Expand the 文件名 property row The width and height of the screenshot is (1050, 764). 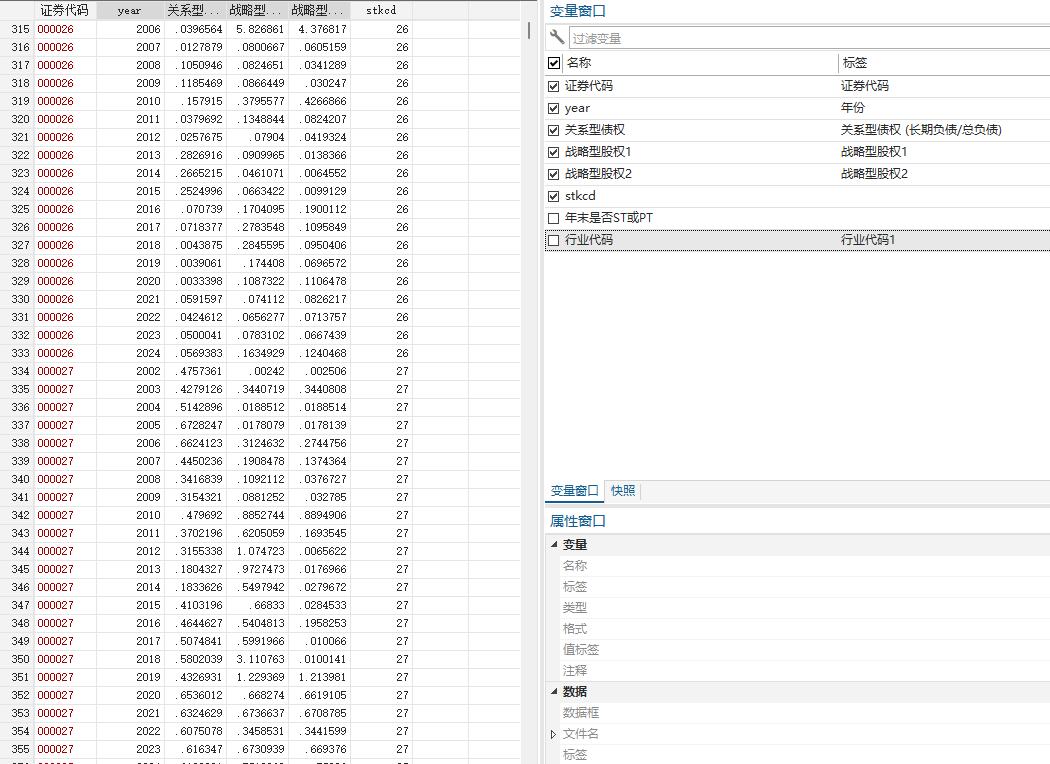553,734
